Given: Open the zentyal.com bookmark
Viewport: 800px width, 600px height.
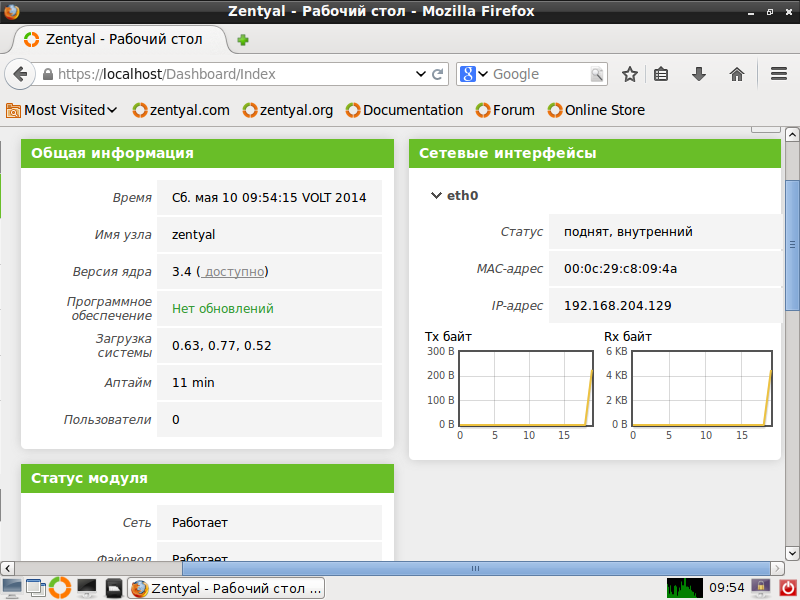Looking at the screenshot, I should coord(181,110).
